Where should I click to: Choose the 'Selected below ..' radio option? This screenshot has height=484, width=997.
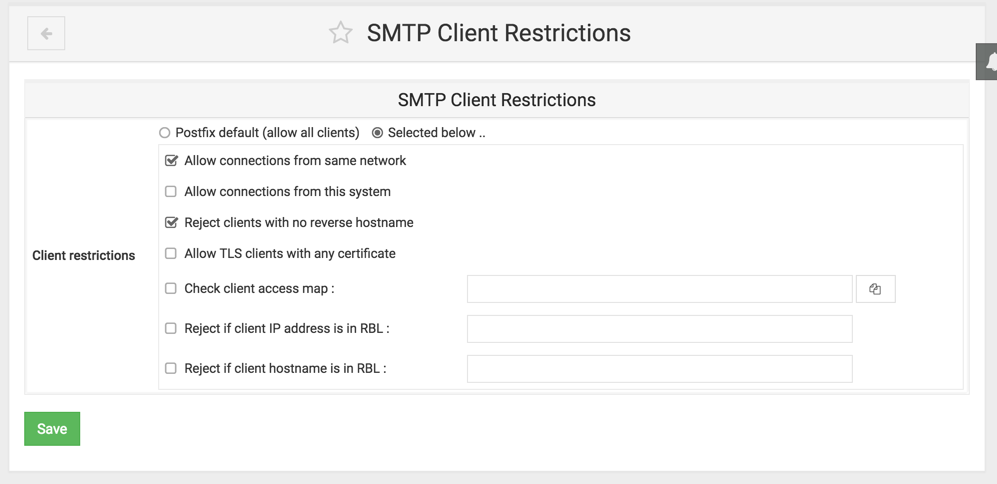[377, 133]
